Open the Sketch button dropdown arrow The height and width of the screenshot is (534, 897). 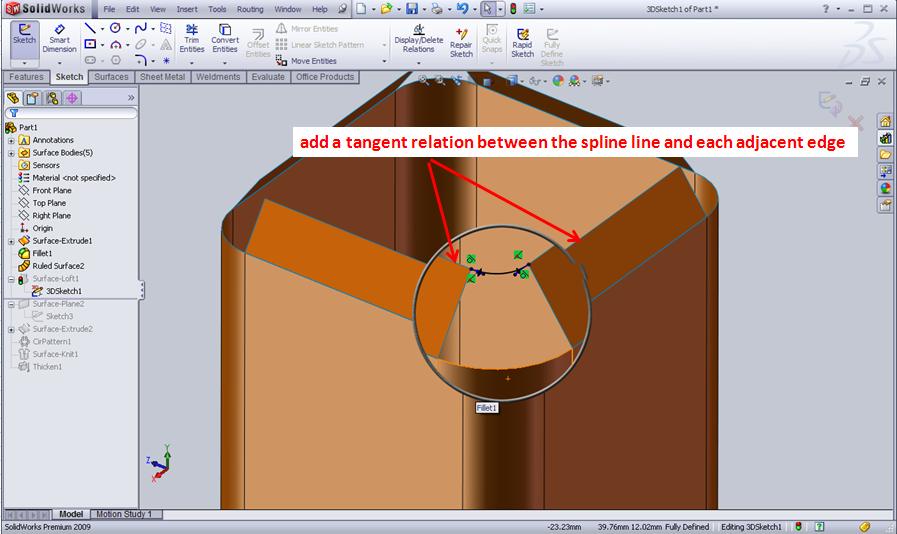coord(24,63)
